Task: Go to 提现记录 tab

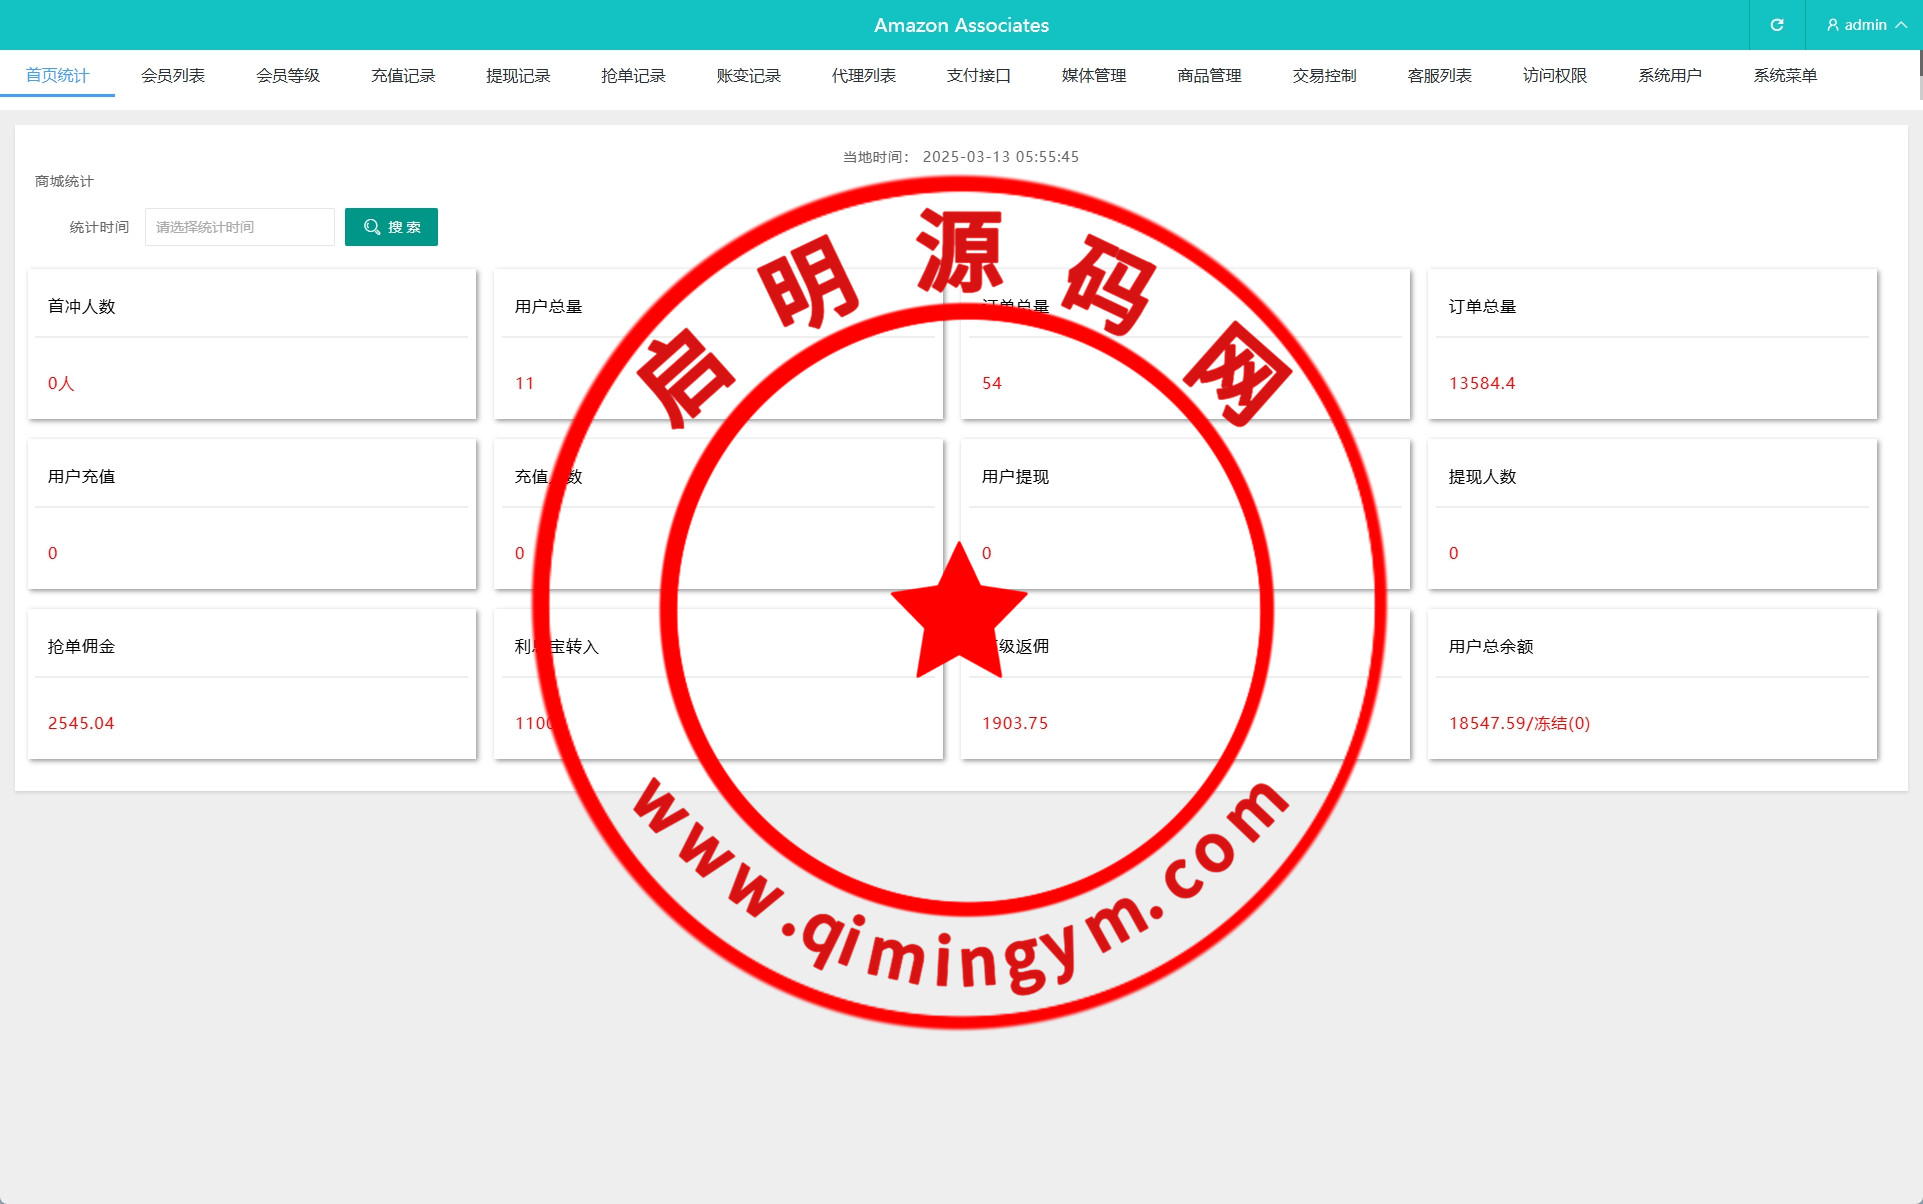Action: pos(518,76)
